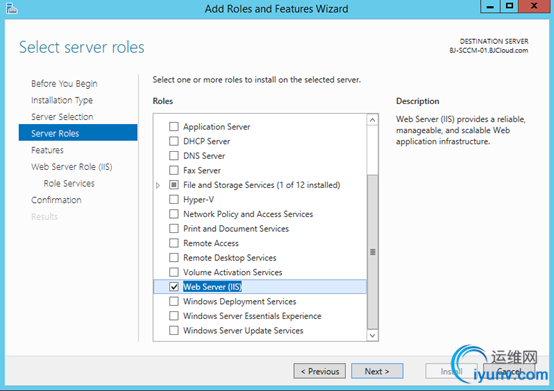The height and width of the screenshot is (391, 554).
Task: Click the roles list scroll up arrow
Action: pos(372,120)
